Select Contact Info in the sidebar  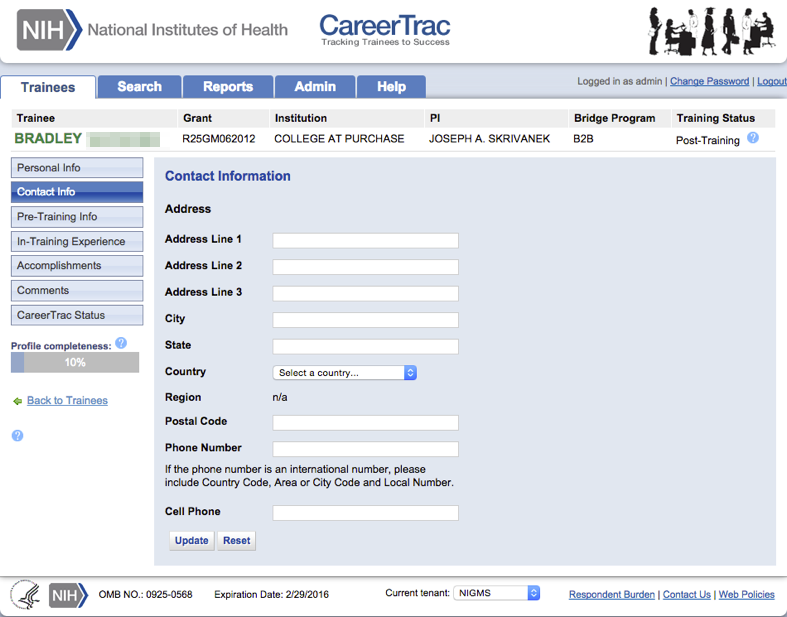(x=77, y=192)
